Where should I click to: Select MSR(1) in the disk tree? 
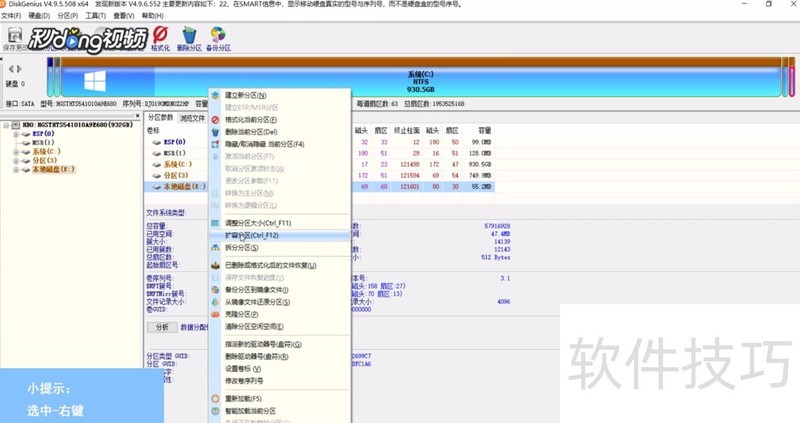click(x=43, y=143)
